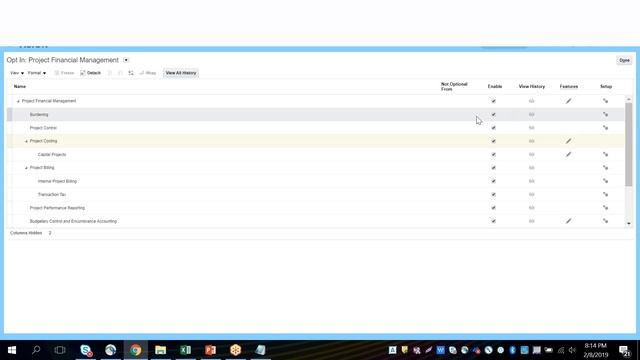
Task: Open Setup for Project Performance Reporting
Action: point(605,208)
